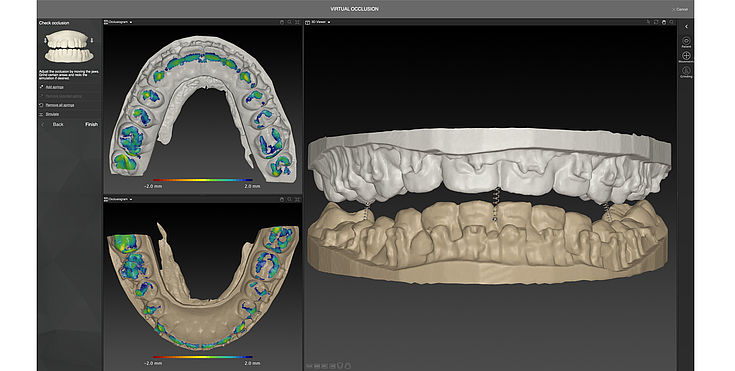Click the check occlusion jaws preview thumbnail
Image resolution: width=735 pixels, height=371 pixels.
click(x=69, y=46)
